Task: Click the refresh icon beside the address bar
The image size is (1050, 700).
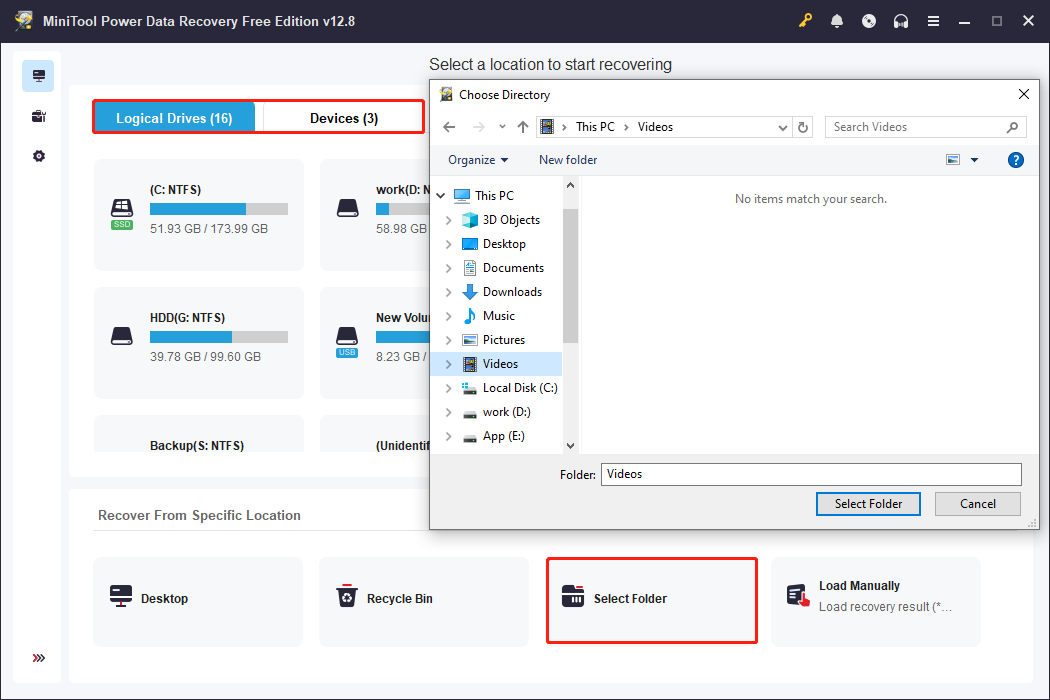Action: tap(803, 127)
